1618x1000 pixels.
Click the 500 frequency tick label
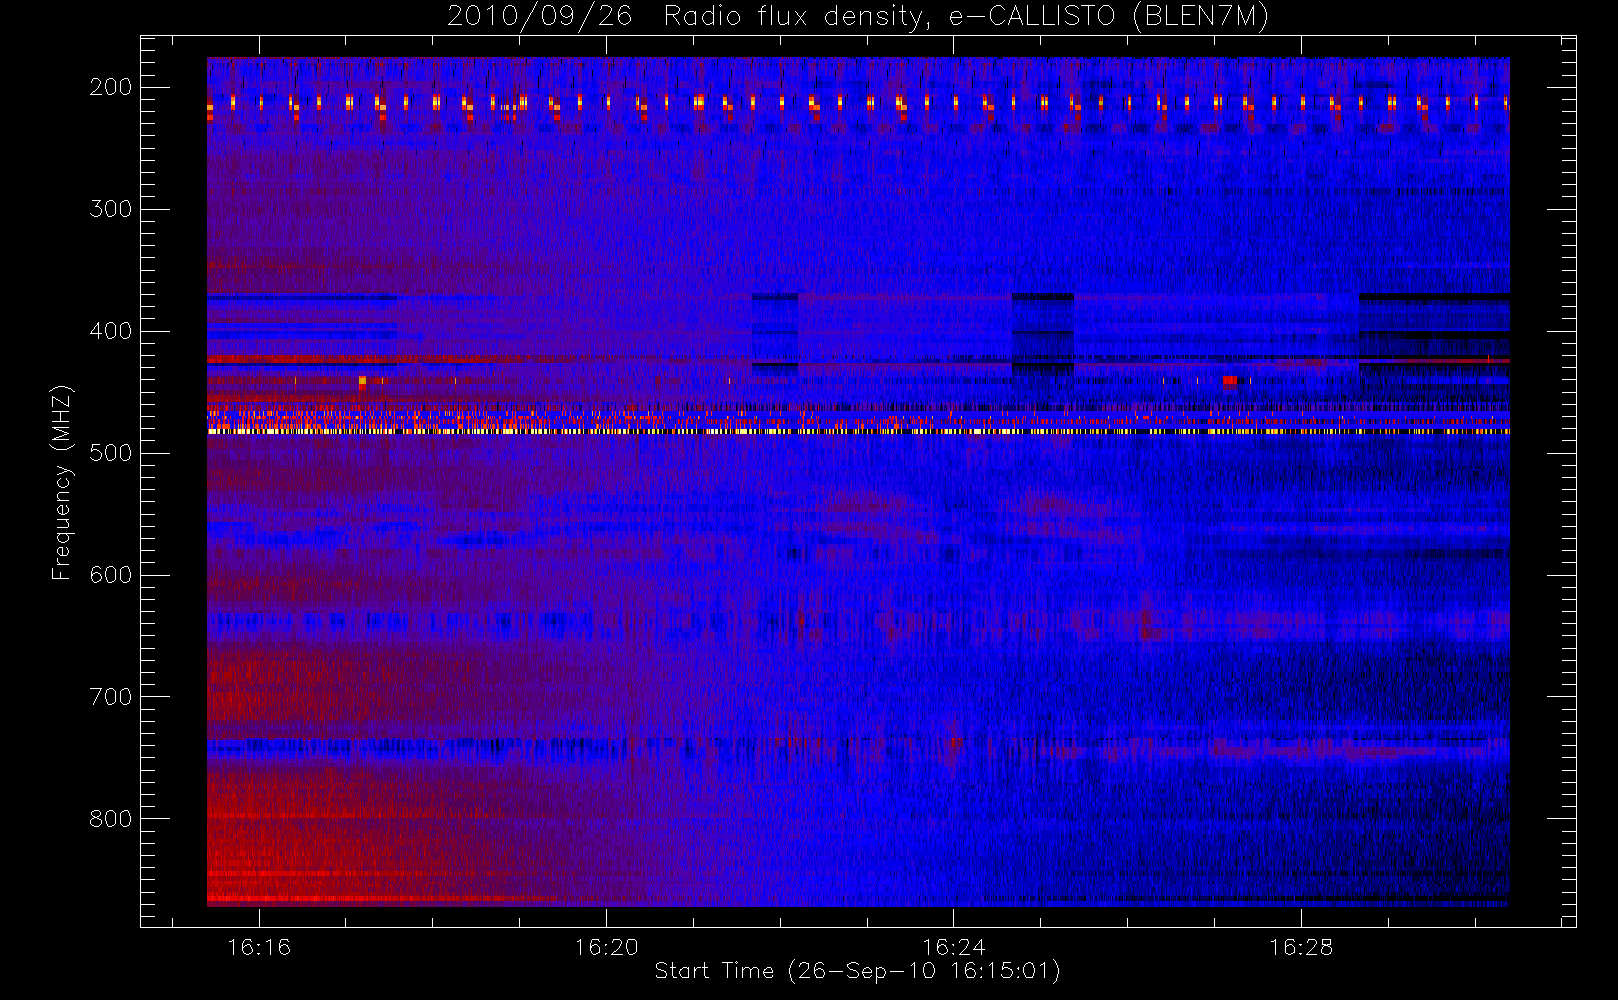coord(110,453)
